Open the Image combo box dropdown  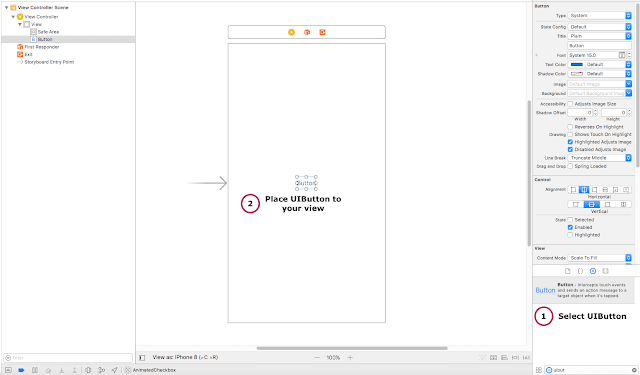point(629,84)
